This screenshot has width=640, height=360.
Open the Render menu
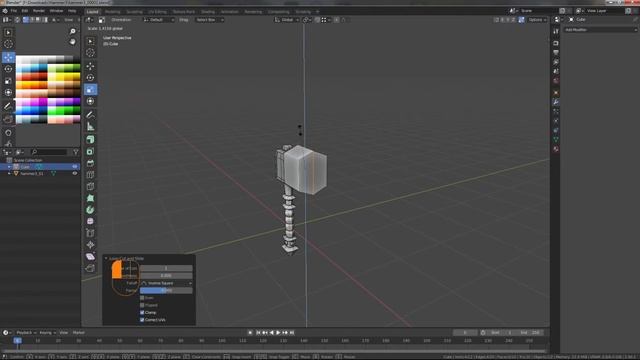pyautogui.click(x=39, y=11)
